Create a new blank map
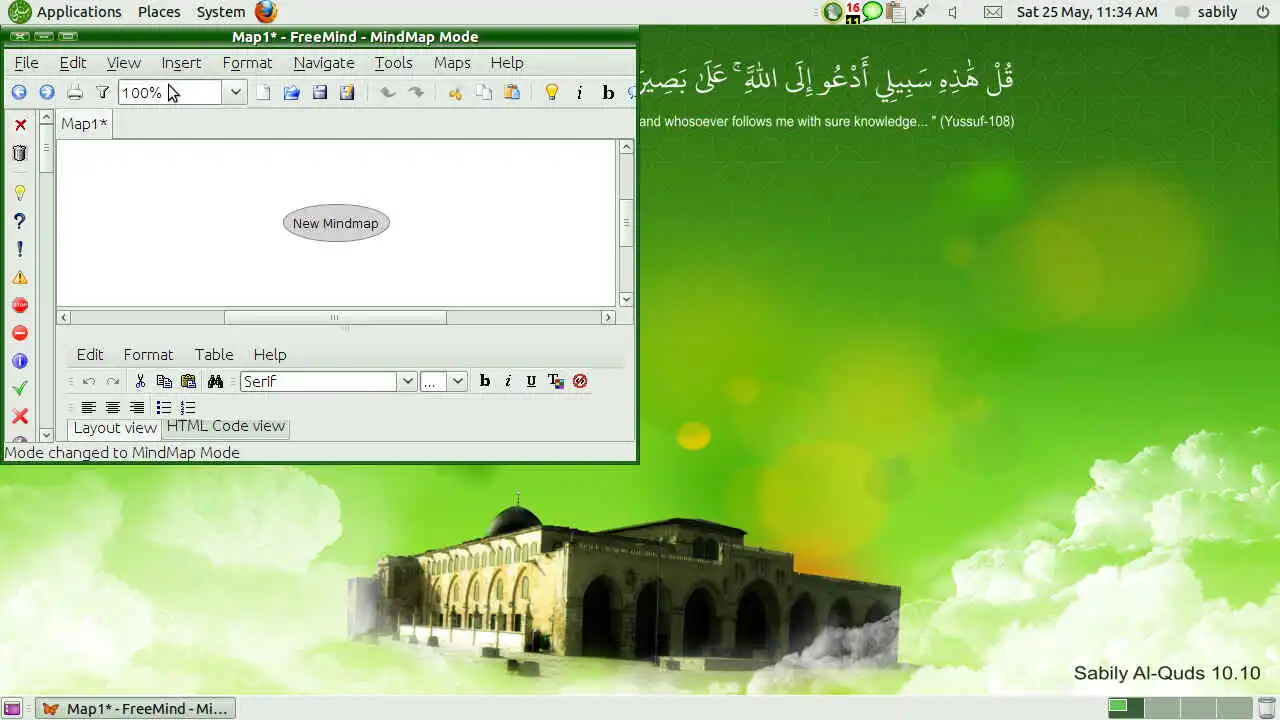 pos(264,92)
